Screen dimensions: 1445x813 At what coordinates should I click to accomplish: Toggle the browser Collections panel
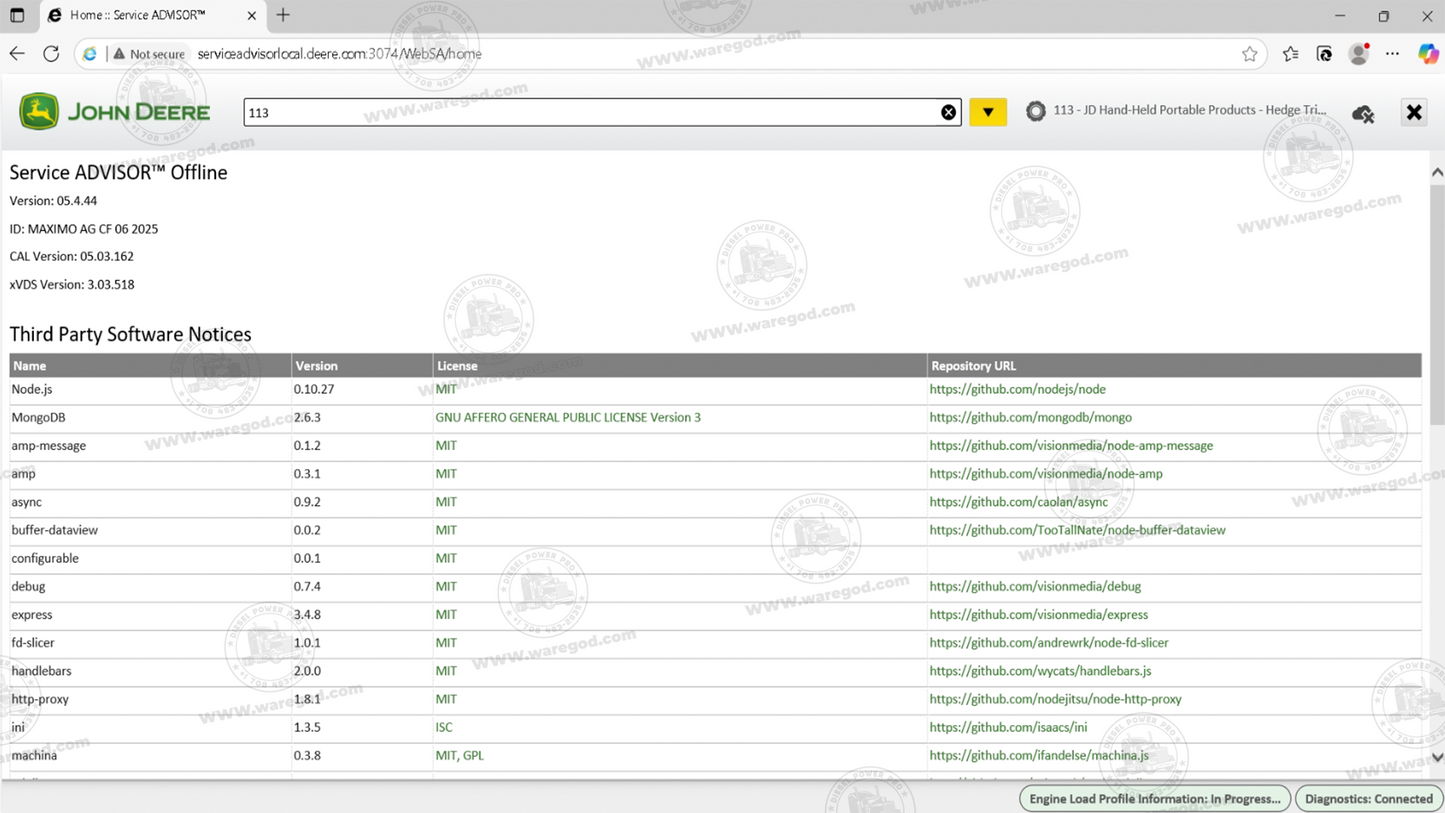pos(1289,54)
